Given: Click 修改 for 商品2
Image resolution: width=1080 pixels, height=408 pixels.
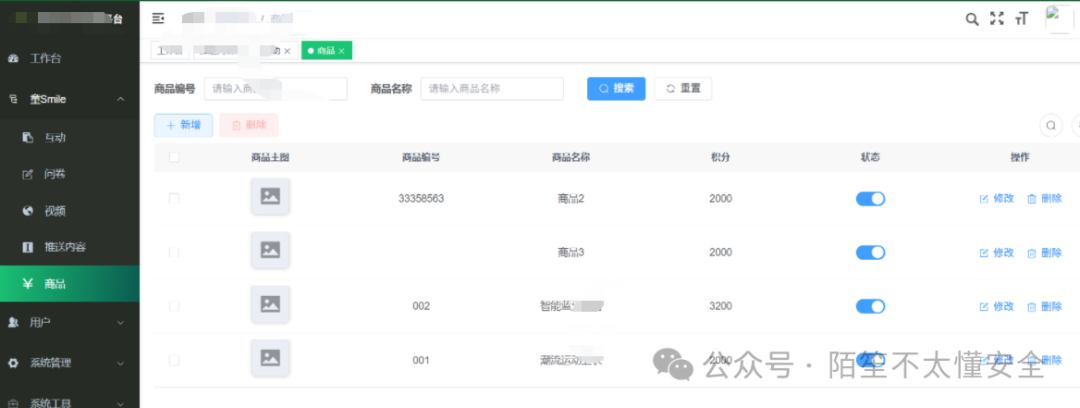Looking at the screenshot, I should point(997,198).
